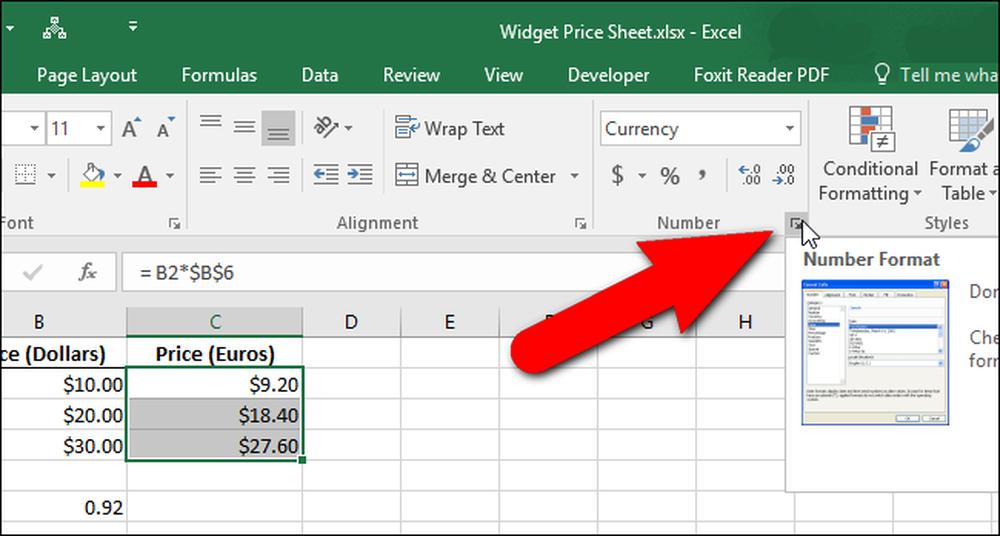Select column E header
The width and height of the screenshot is (1000, 536).
point(450,322)
